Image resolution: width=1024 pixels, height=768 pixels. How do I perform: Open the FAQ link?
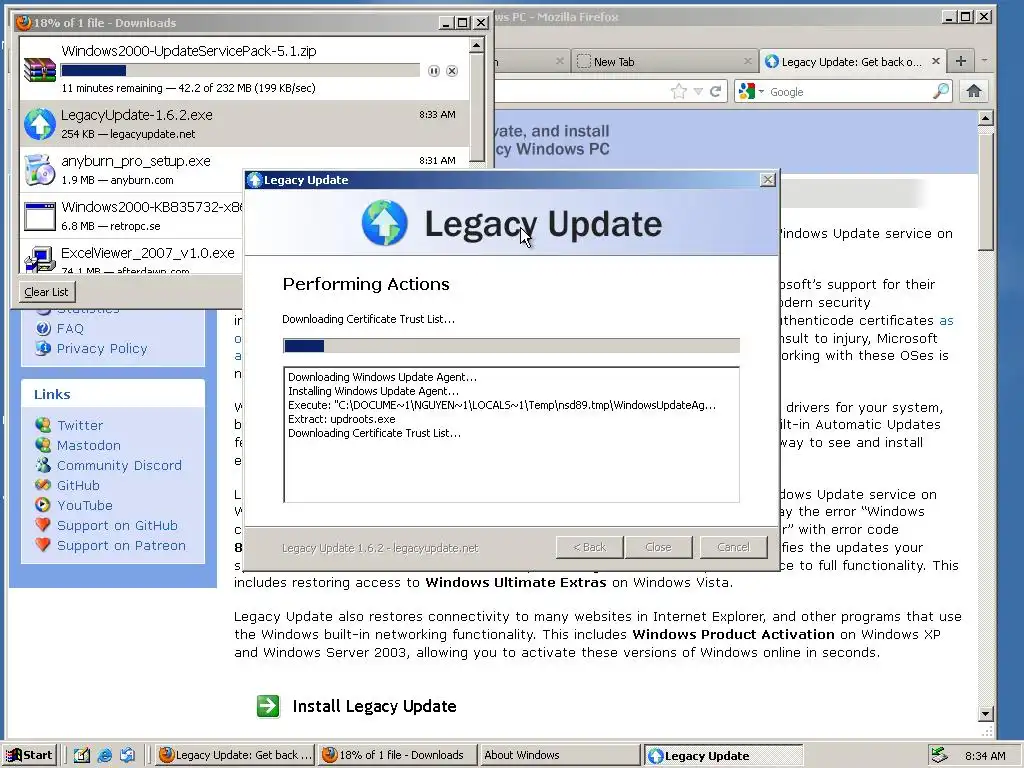tap(70, 328)
